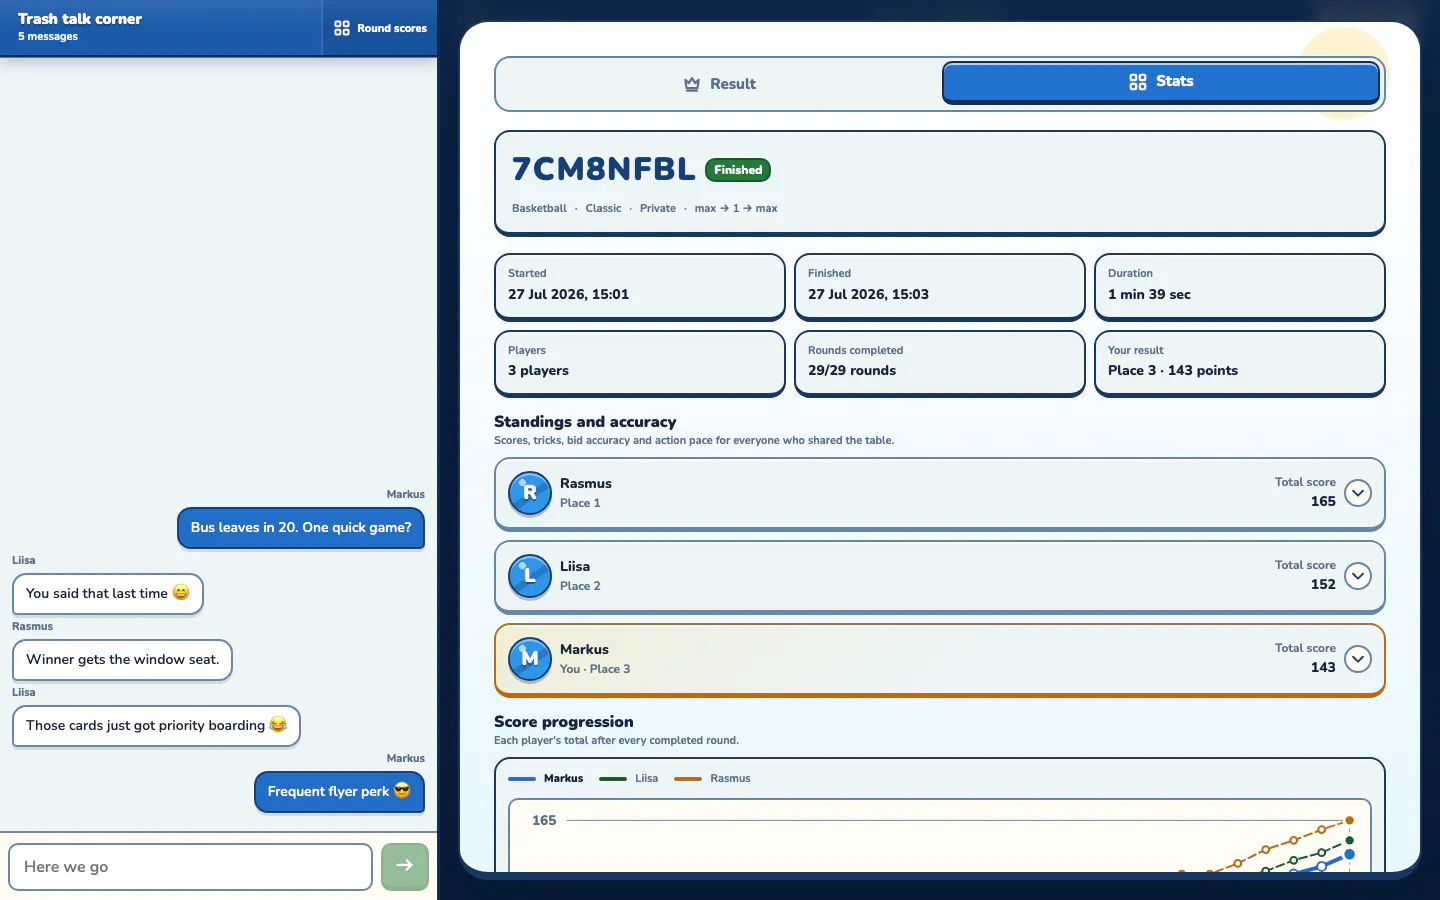Click the Score progression heading
The height and width of the screenshot is (900, 1440).
(564, 722)
